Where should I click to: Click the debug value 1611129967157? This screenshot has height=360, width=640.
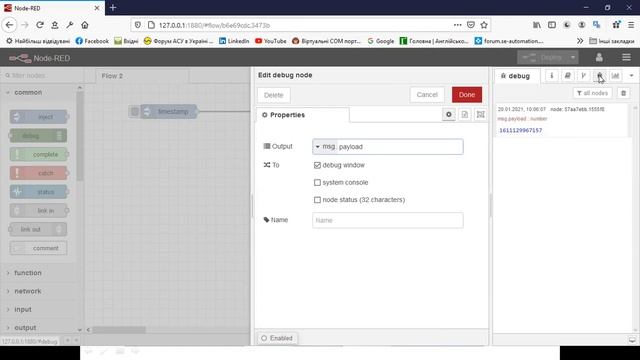(x=520, y=130)
